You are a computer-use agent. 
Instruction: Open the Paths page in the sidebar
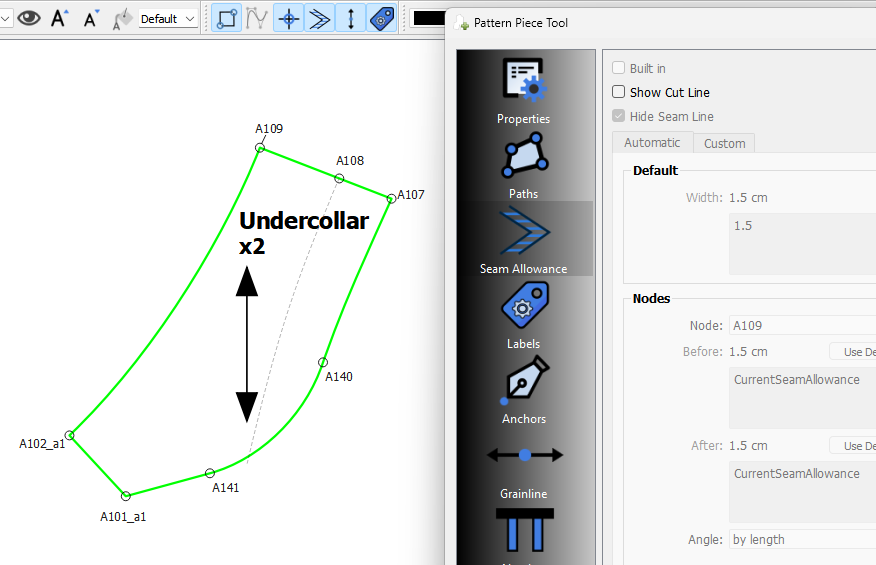tap(523, 165)
